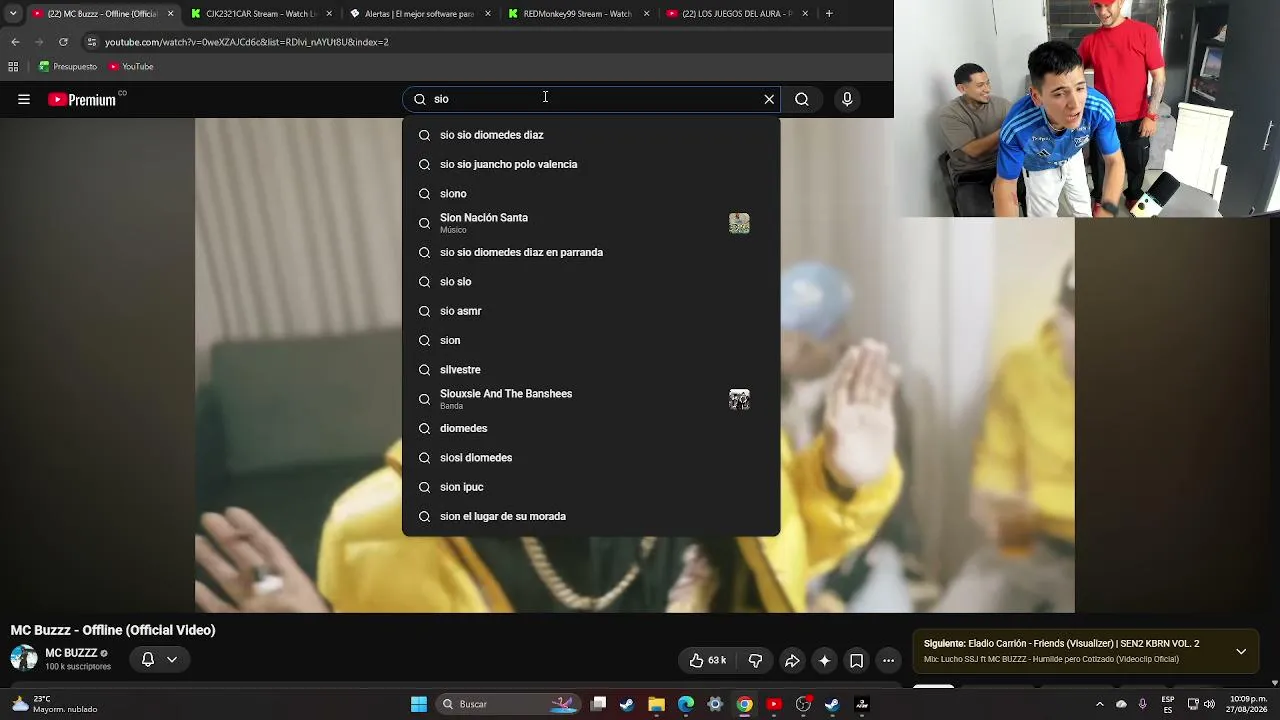Choose the "siono" search suggestion
This screenshot has height=720, width=1280.
591,194
